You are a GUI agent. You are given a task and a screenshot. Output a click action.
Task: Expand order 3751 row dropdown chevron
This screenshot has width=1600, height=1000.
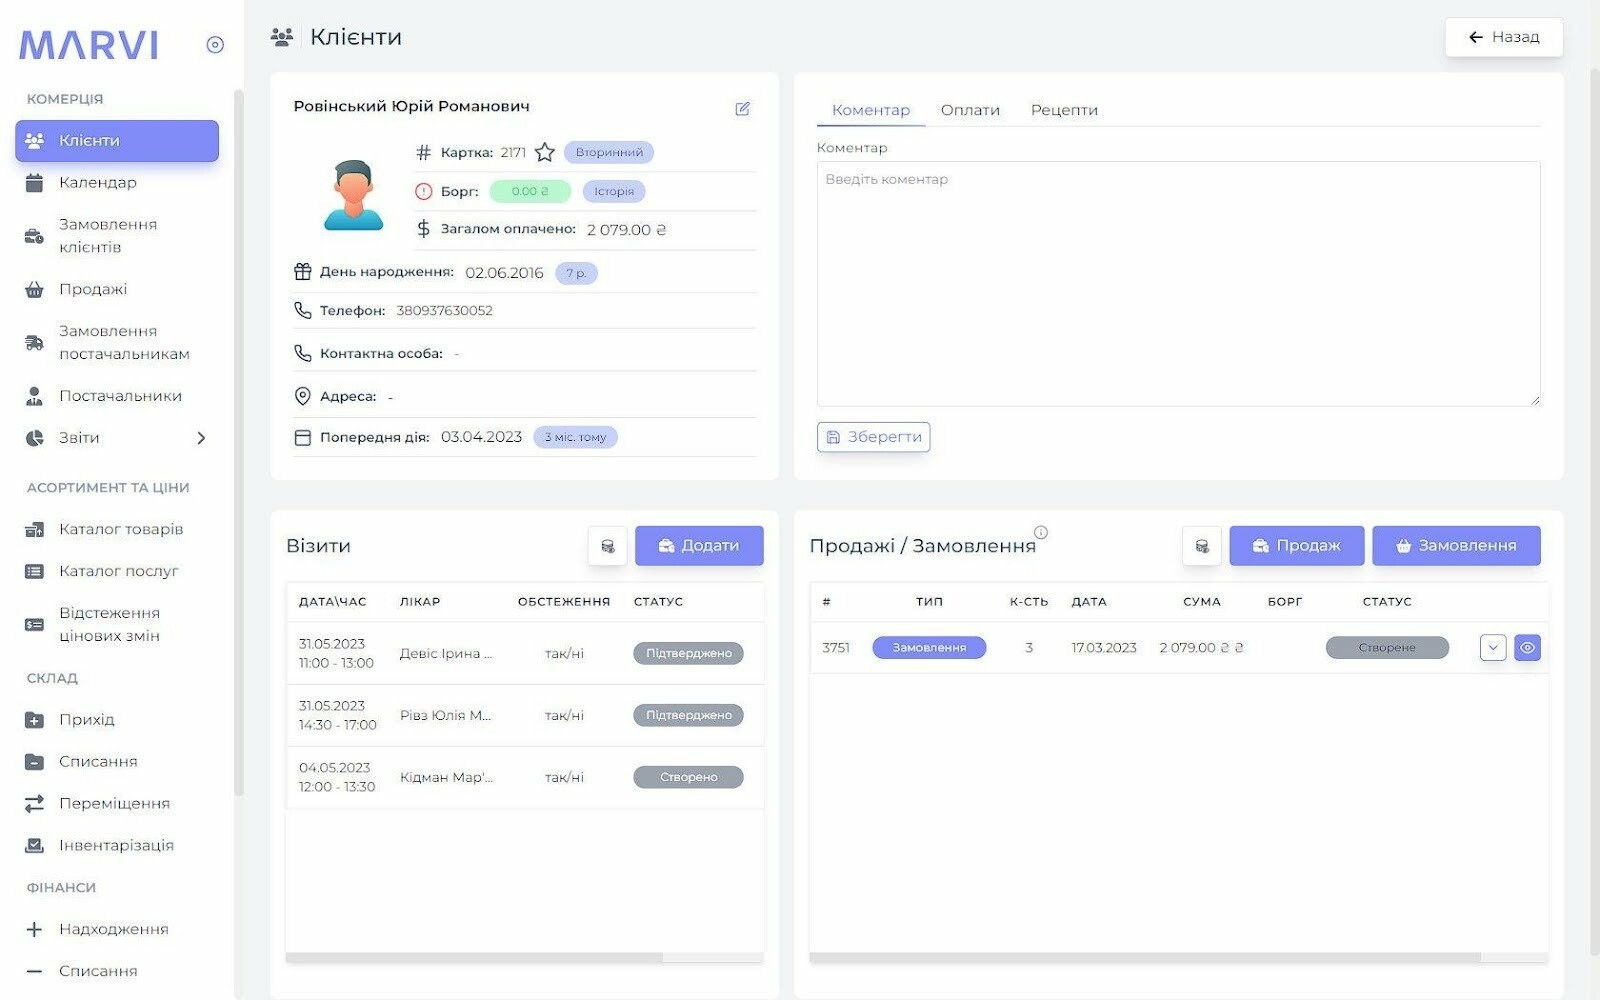(x=1492, y=648)
